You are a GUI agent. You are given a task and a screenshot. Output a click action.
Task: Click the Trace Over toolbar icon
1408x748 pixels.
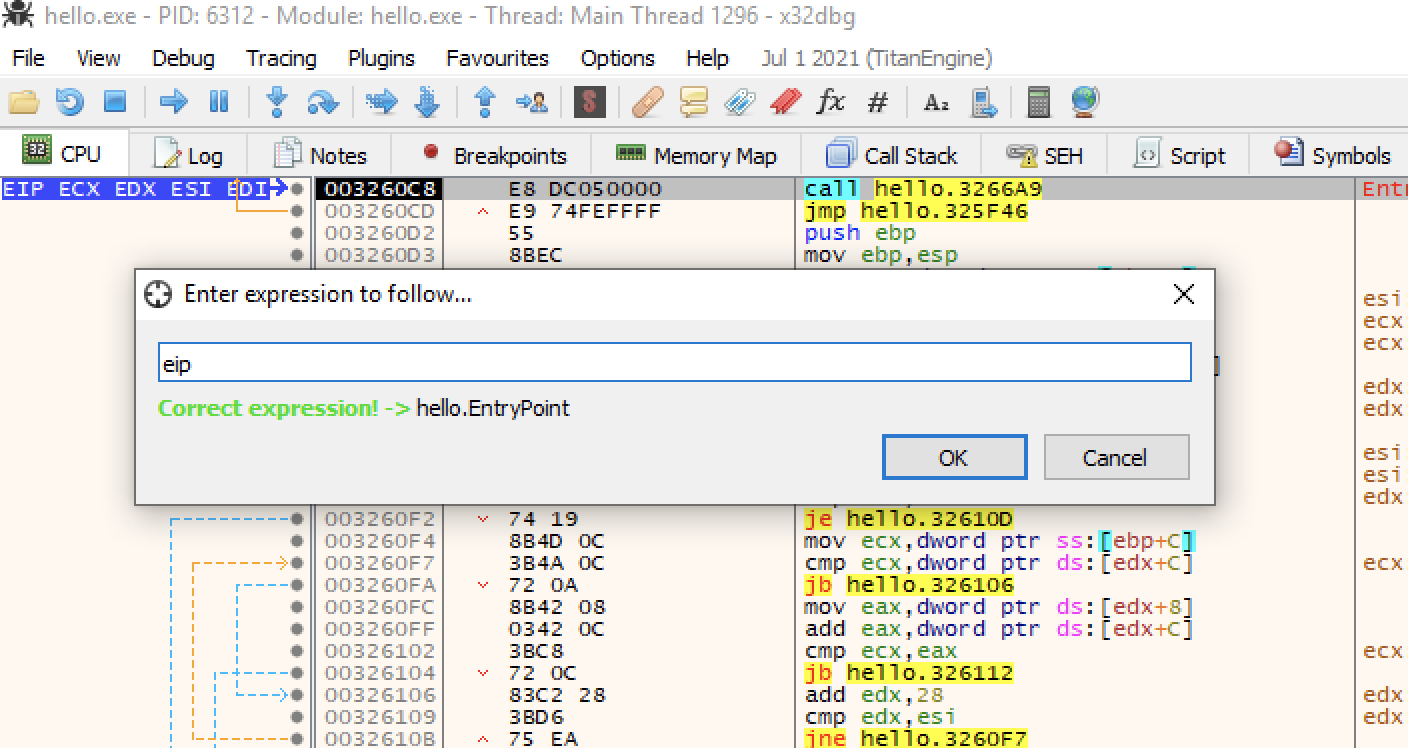point(427,101)
